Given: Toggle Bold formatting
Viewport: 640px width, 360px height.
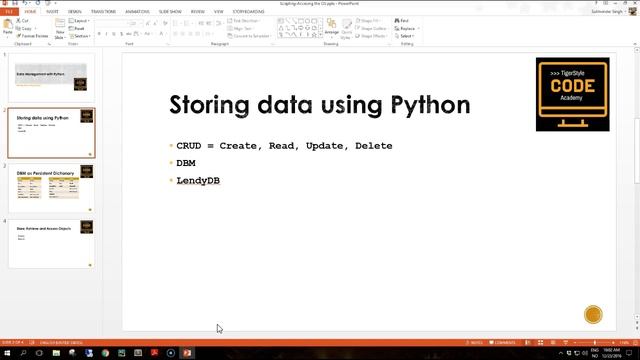Looking at the screenshot, I should coord(99,33).
